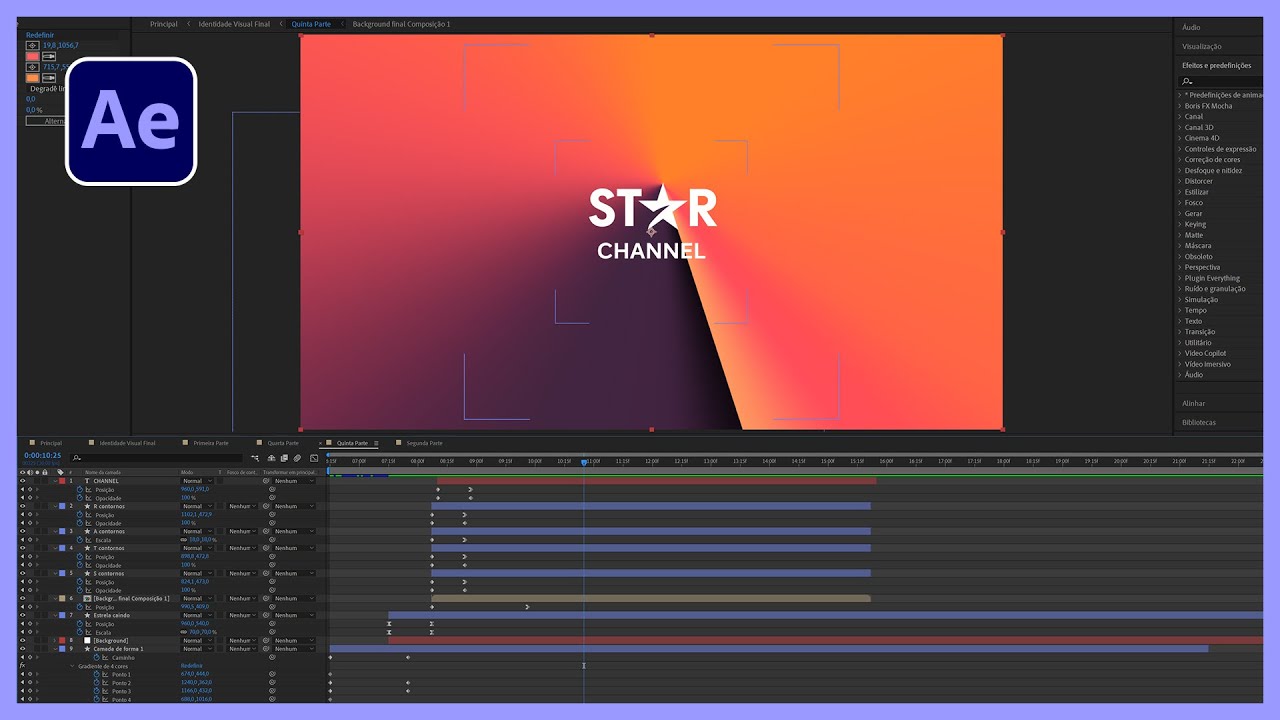Select the Estrela caindo layer name
The width and height of the screenshot is (1280, 720).
(112, 615)
